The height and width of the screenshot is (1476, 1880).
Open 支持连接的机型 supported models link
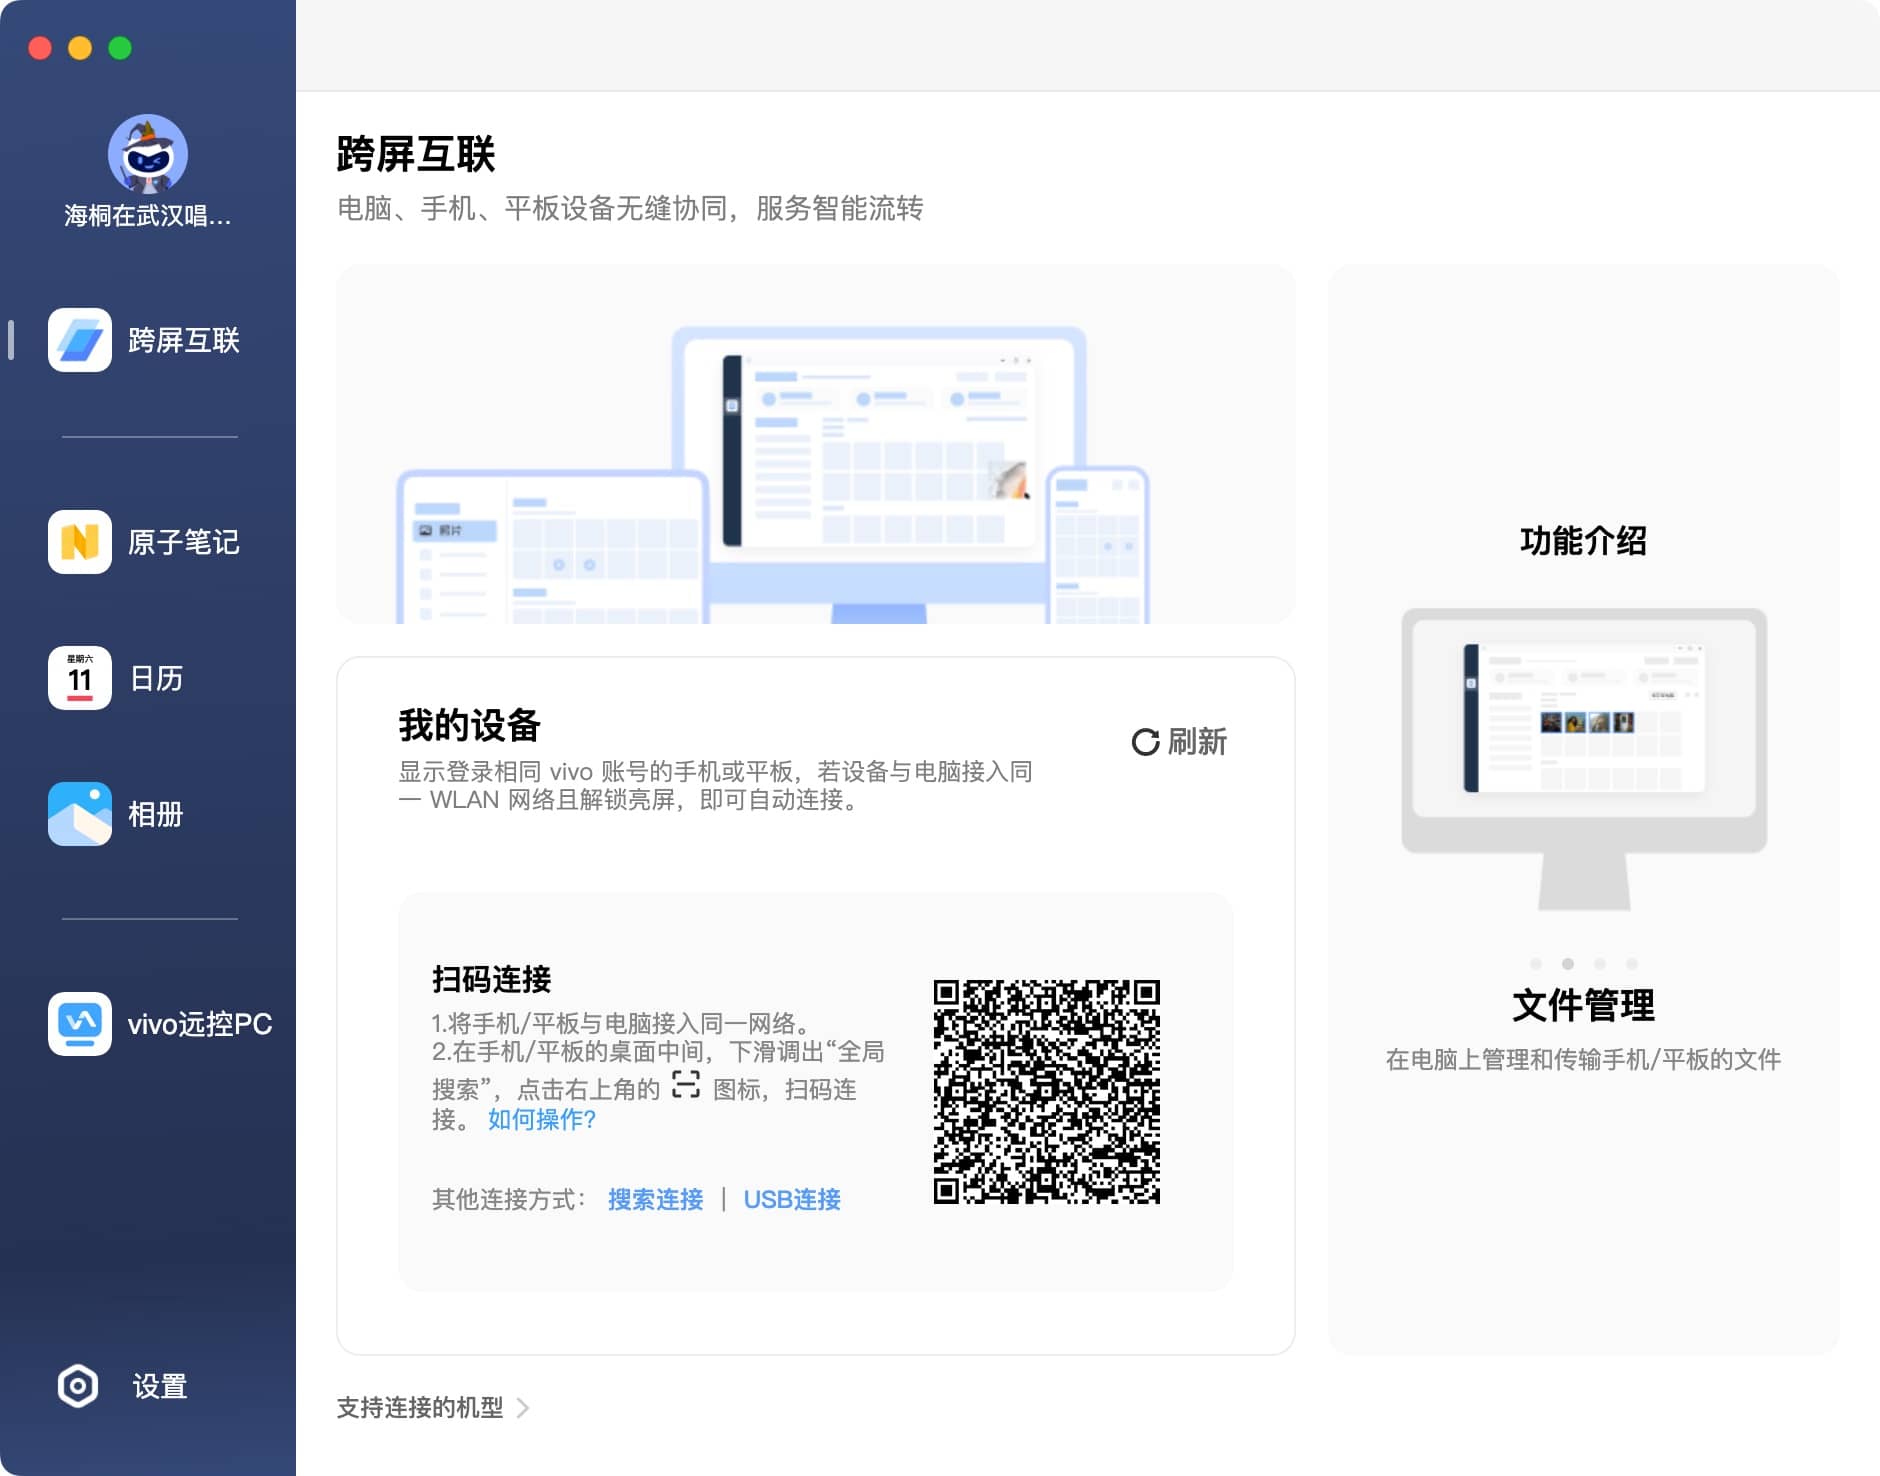pos(420,1408)
